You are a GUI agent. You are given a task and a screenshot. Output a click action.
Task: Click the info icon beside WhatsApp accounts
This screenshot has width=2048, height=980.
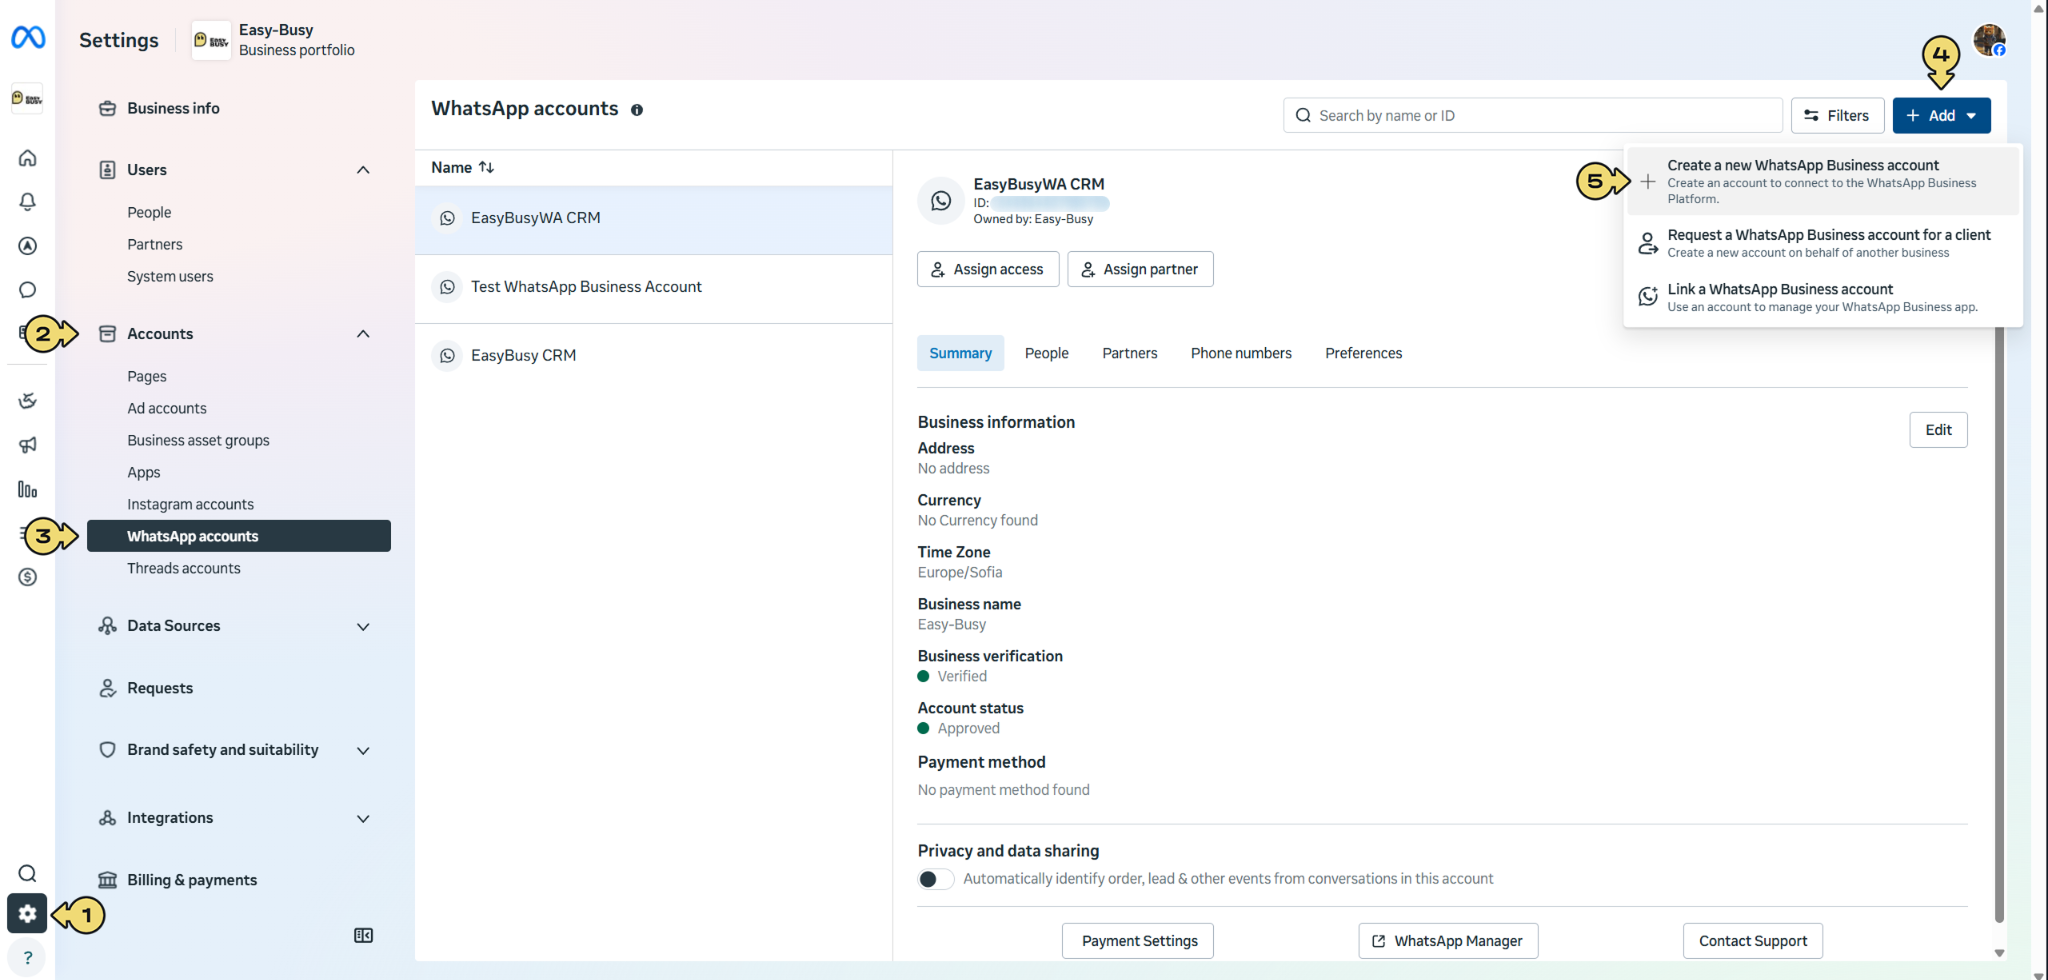point(637,110)
